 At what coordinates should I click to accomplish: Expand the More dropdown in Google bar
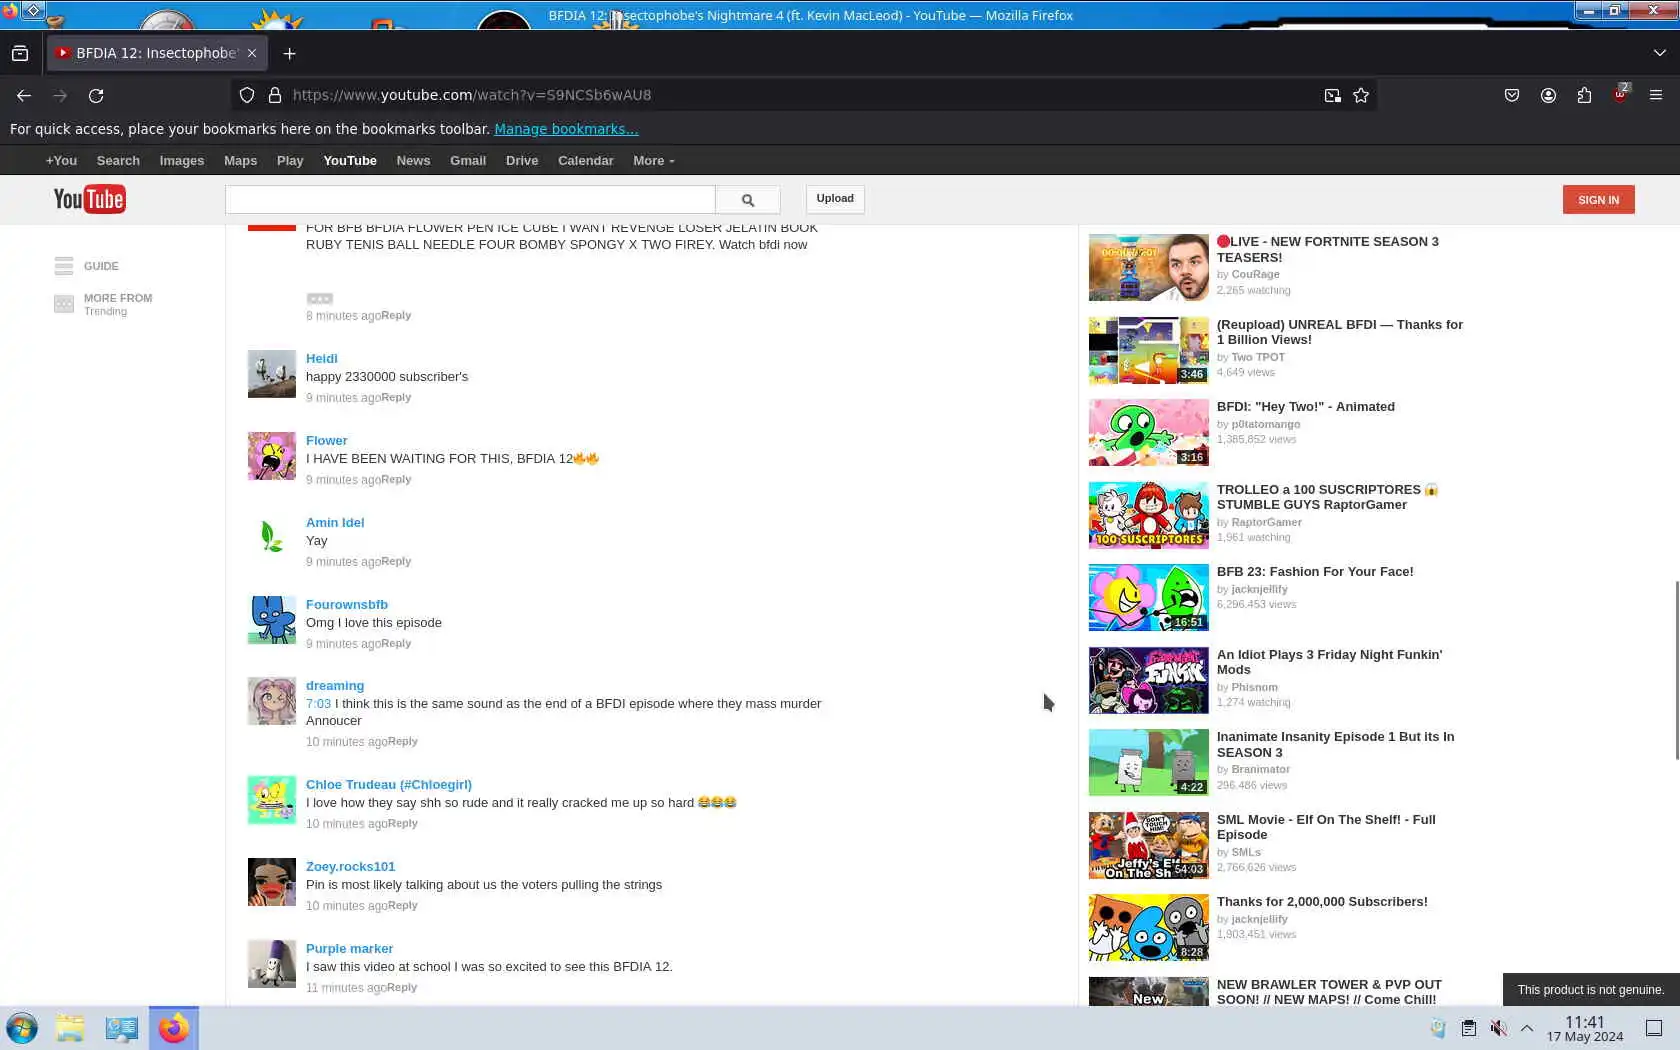click(654, 161)
